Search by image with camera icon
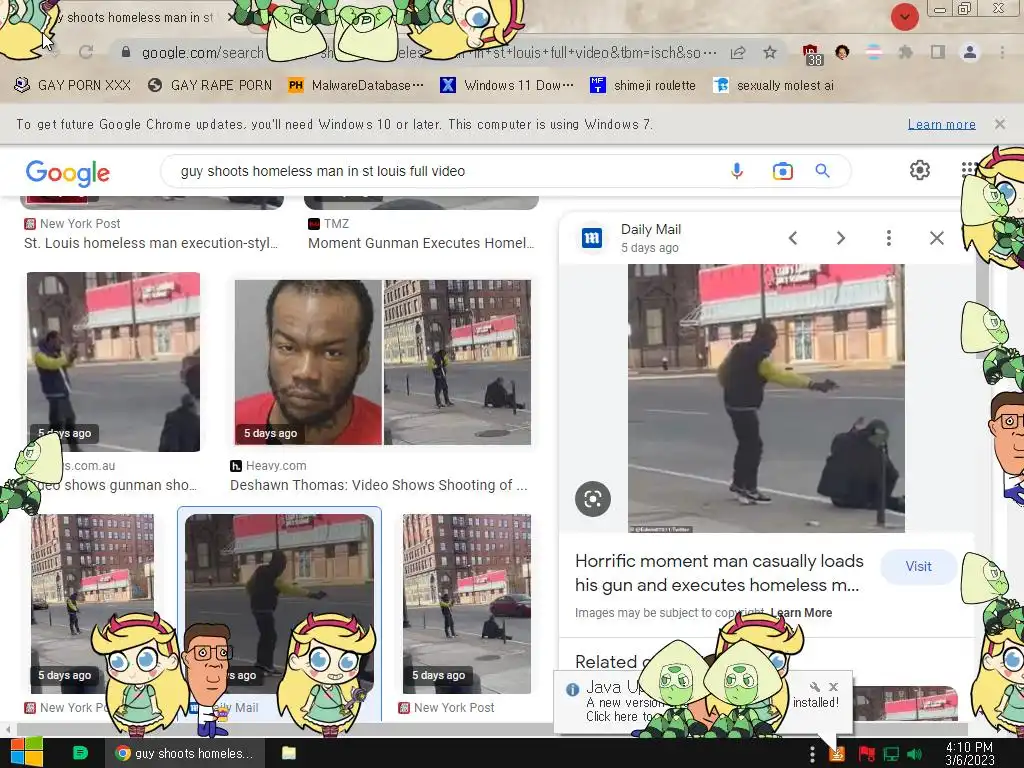Screen dimensions: 1024x768 pos(782,171)
